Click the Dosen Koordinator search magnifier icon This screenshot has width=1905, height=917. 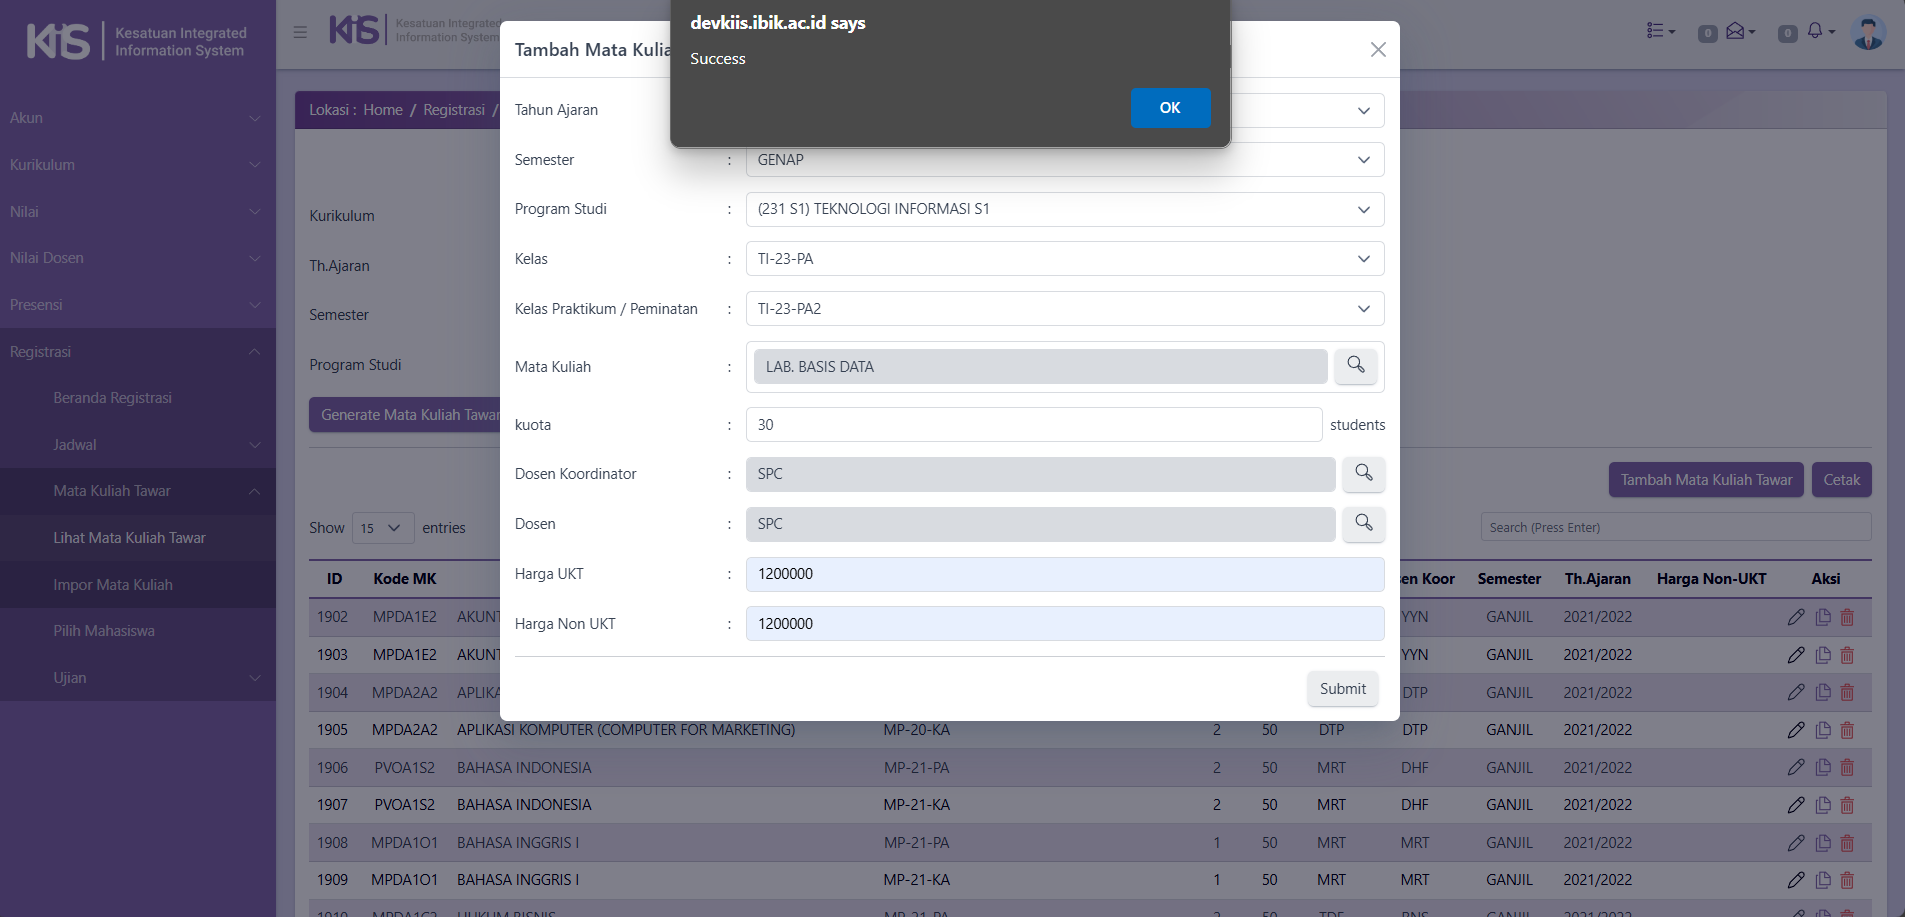[1363, 473]
